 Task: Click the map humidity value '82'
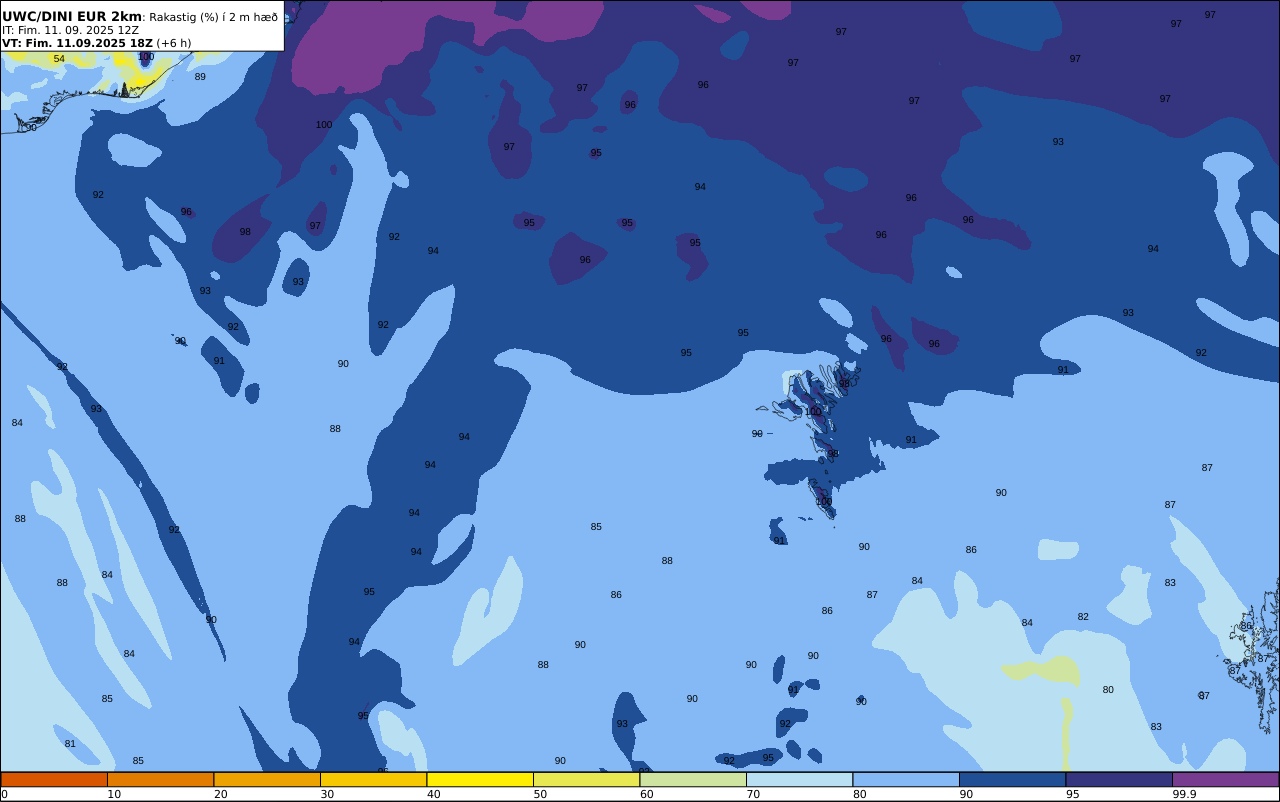(1083, 617)
